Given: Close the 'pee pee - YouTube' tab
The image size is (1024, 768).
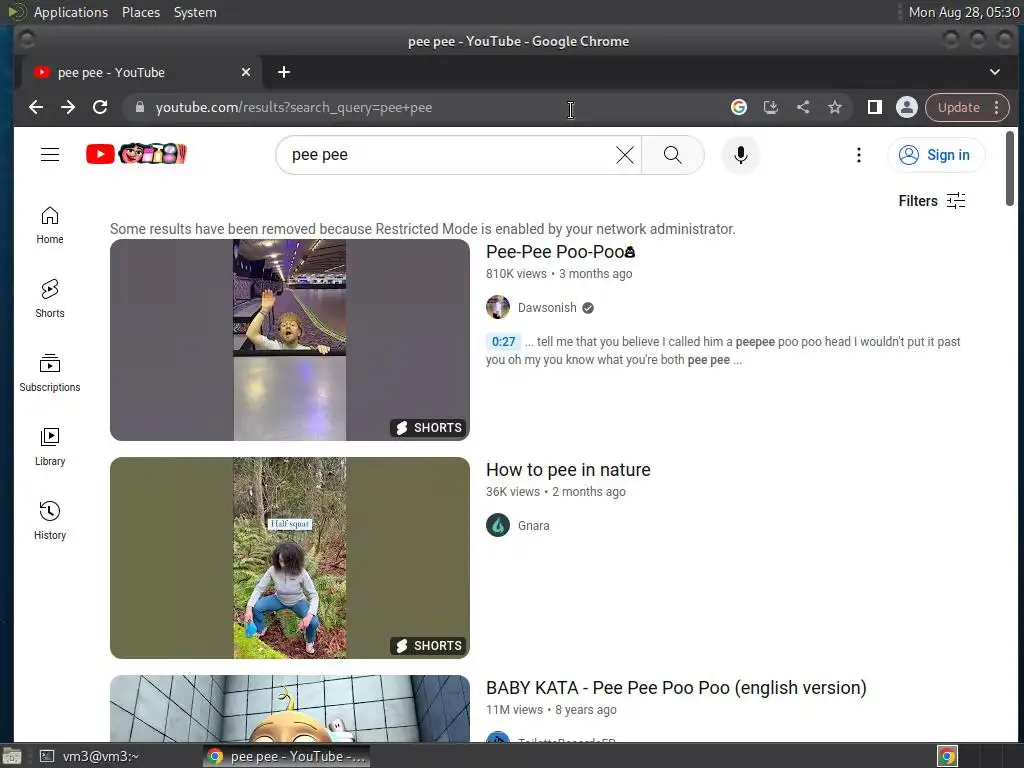Looking at the screenshot, I should (246, 72).
